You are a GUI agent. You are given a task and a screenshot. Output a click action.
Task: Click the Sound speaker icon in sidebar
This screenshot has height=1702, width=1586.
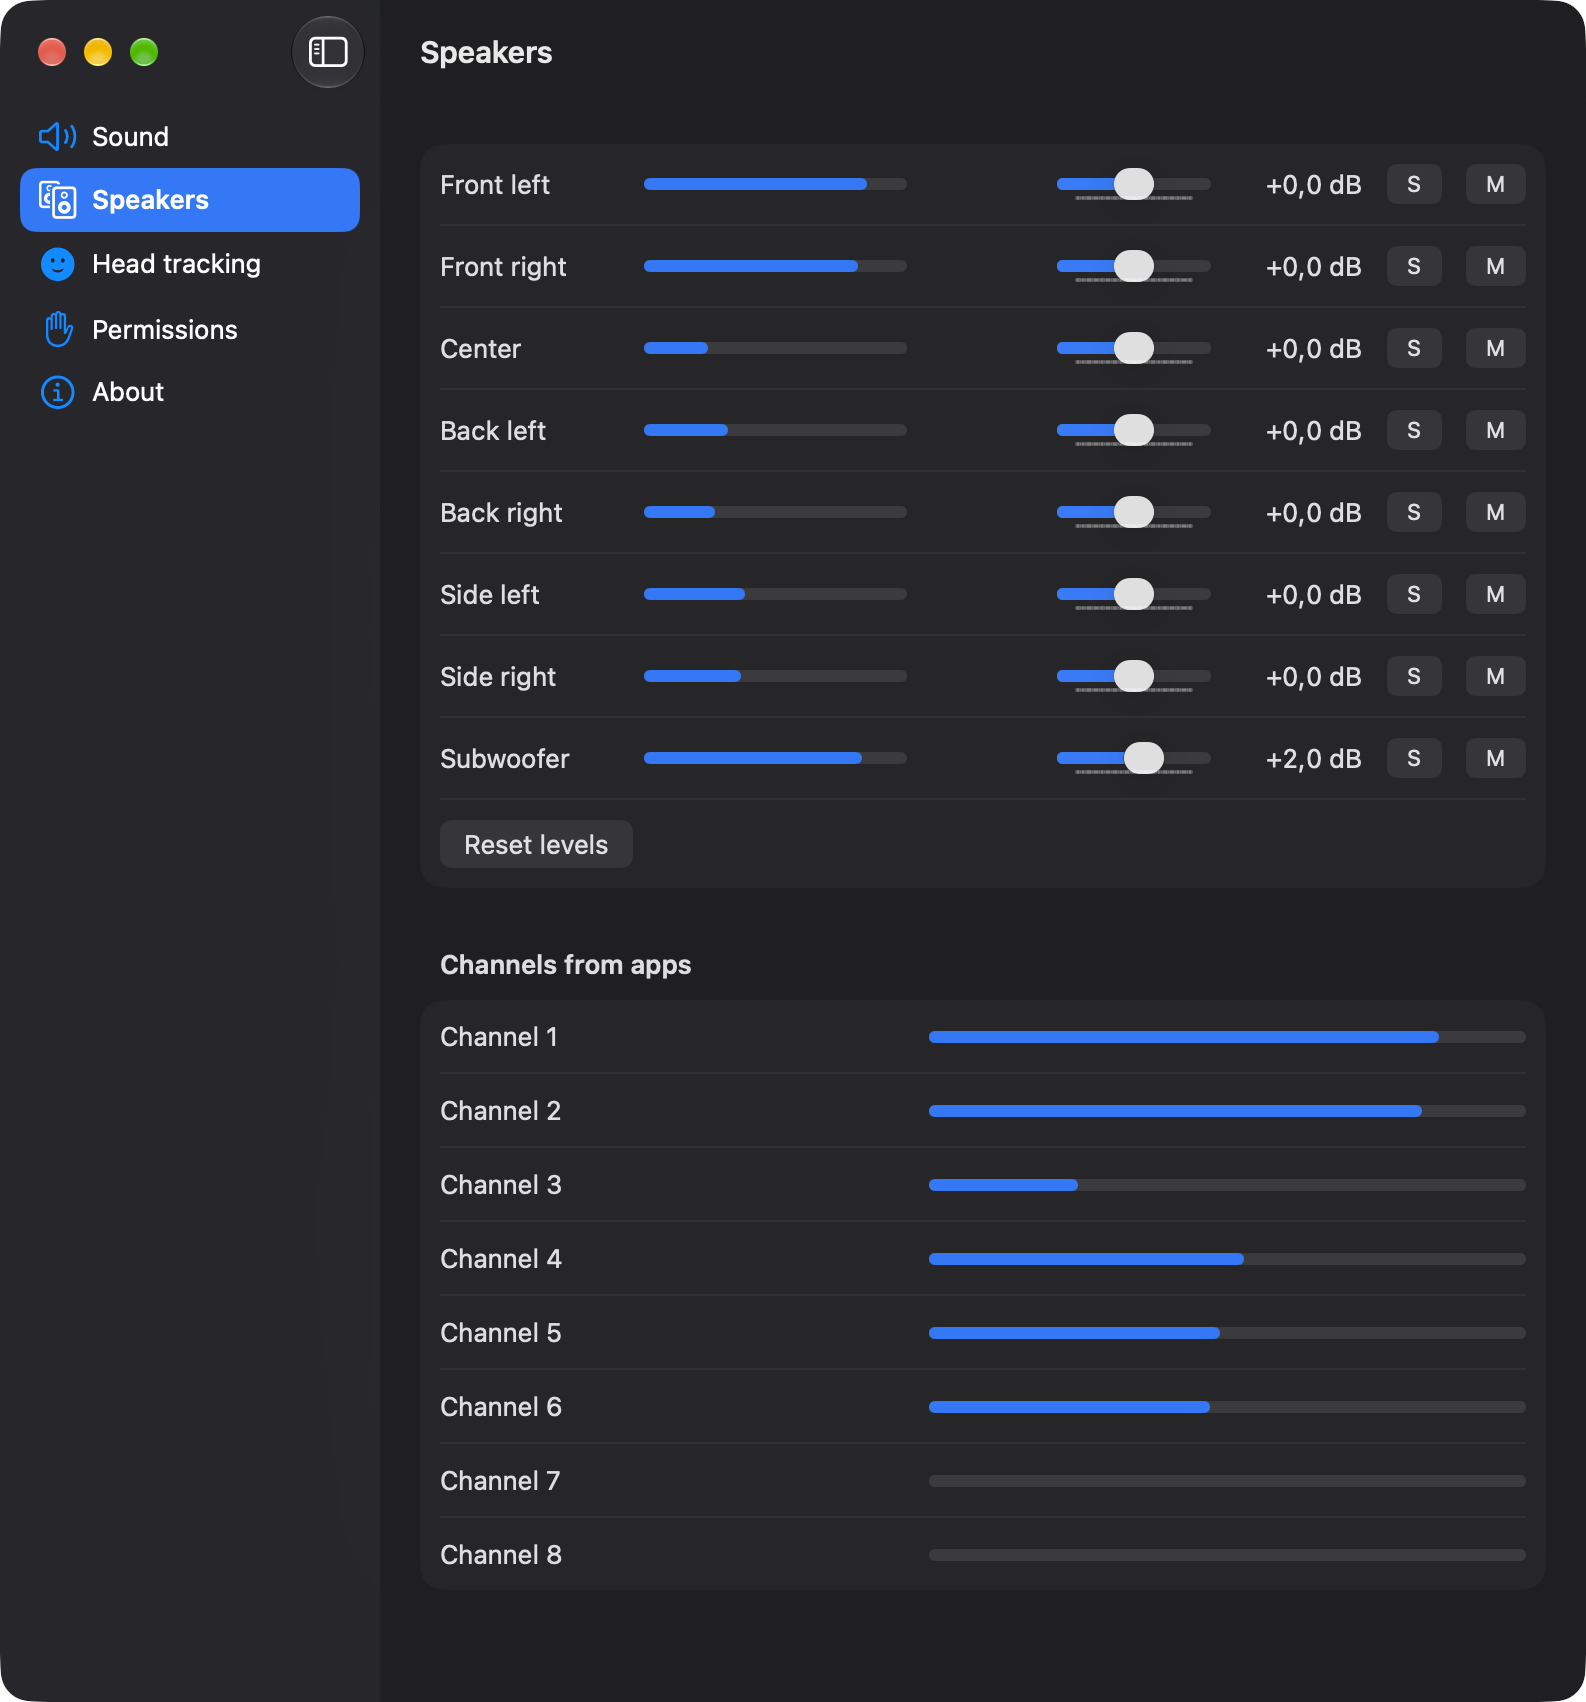pyautogui.click(x=58, y=136)
